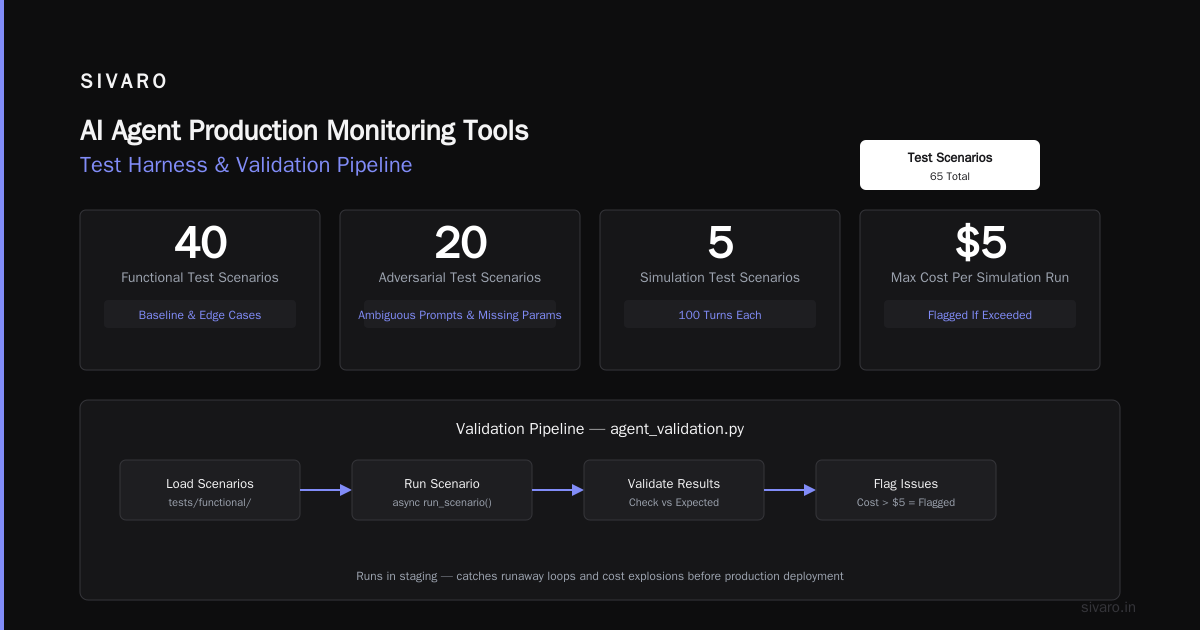Viewport: 1200px width, 630px height.
Task: Open the sivaro.in link
Action: point(1109,607)
